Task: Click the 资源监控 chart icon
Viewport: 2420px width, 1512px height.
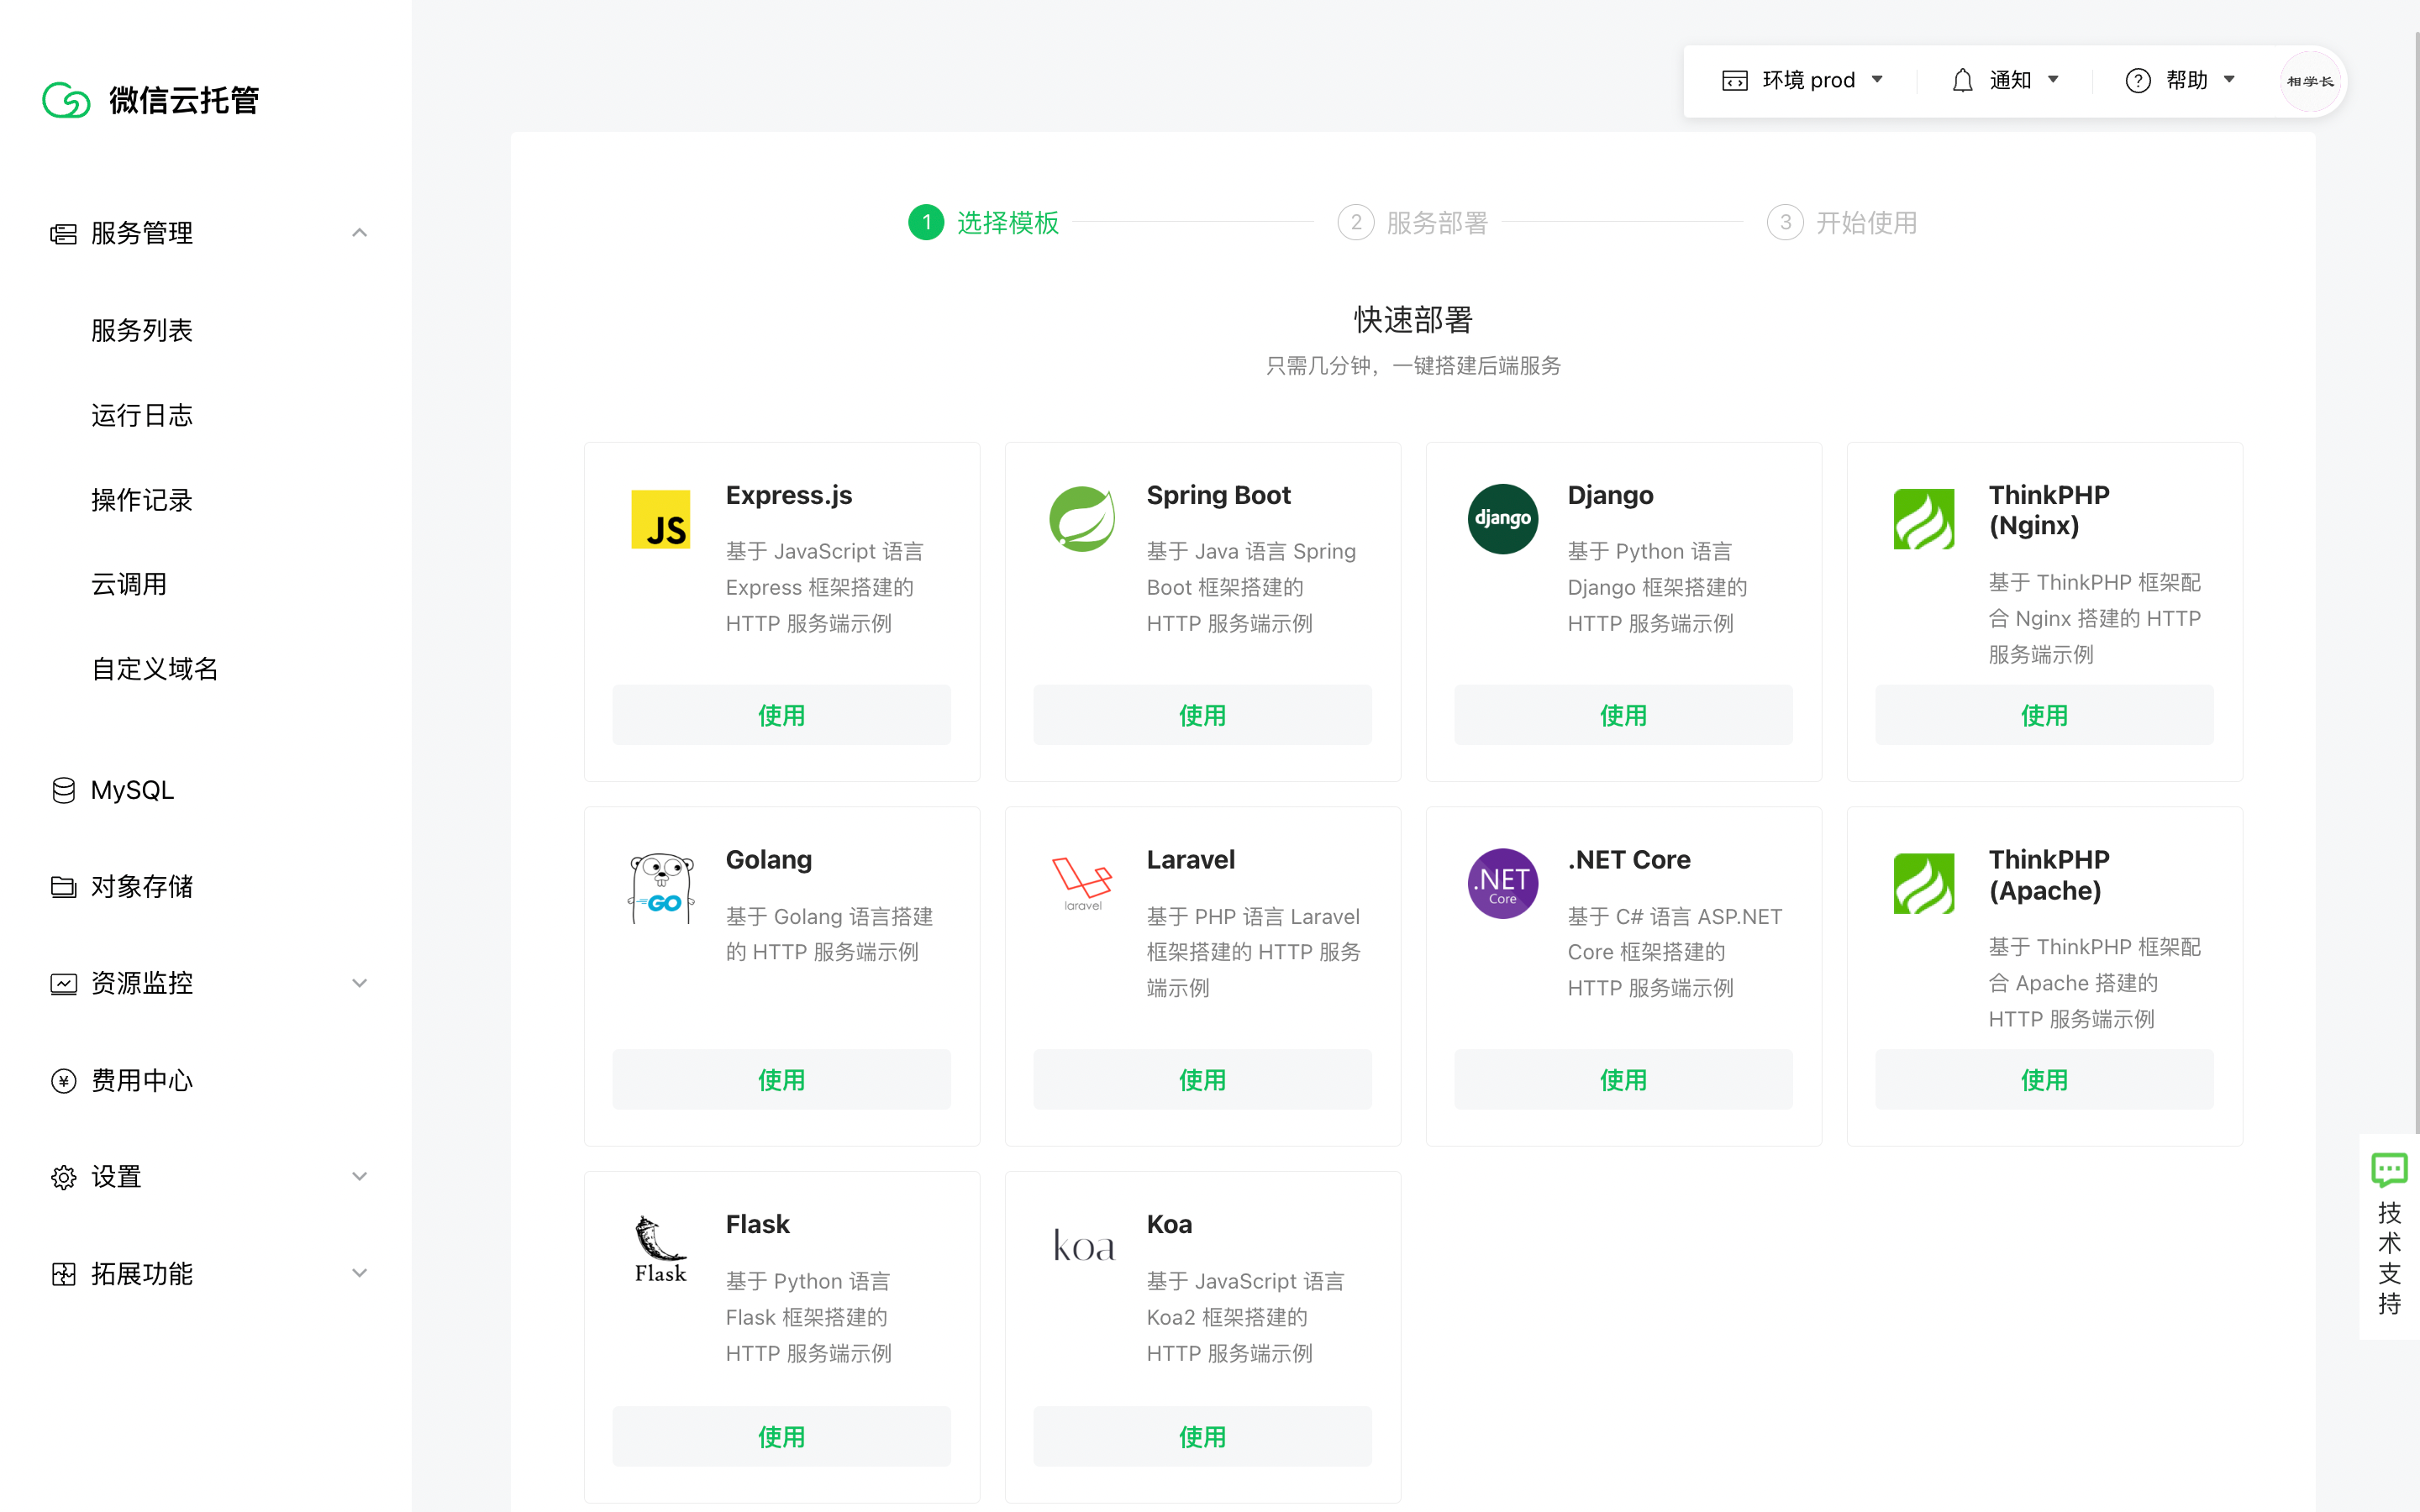Action: pos(63,984)
